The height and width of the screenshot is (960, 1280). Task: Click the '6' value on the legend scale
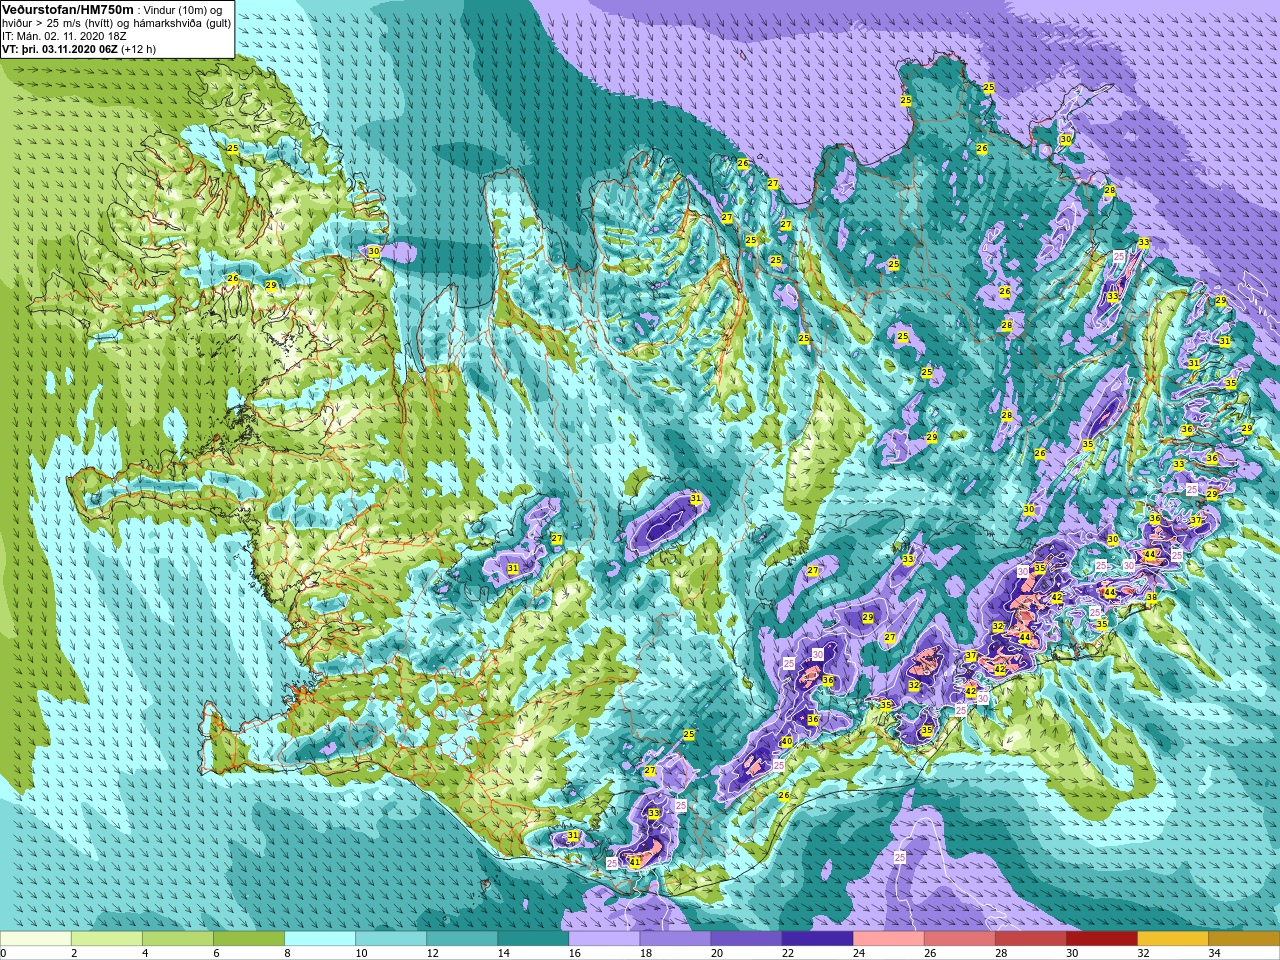click(x=216, y=953)
